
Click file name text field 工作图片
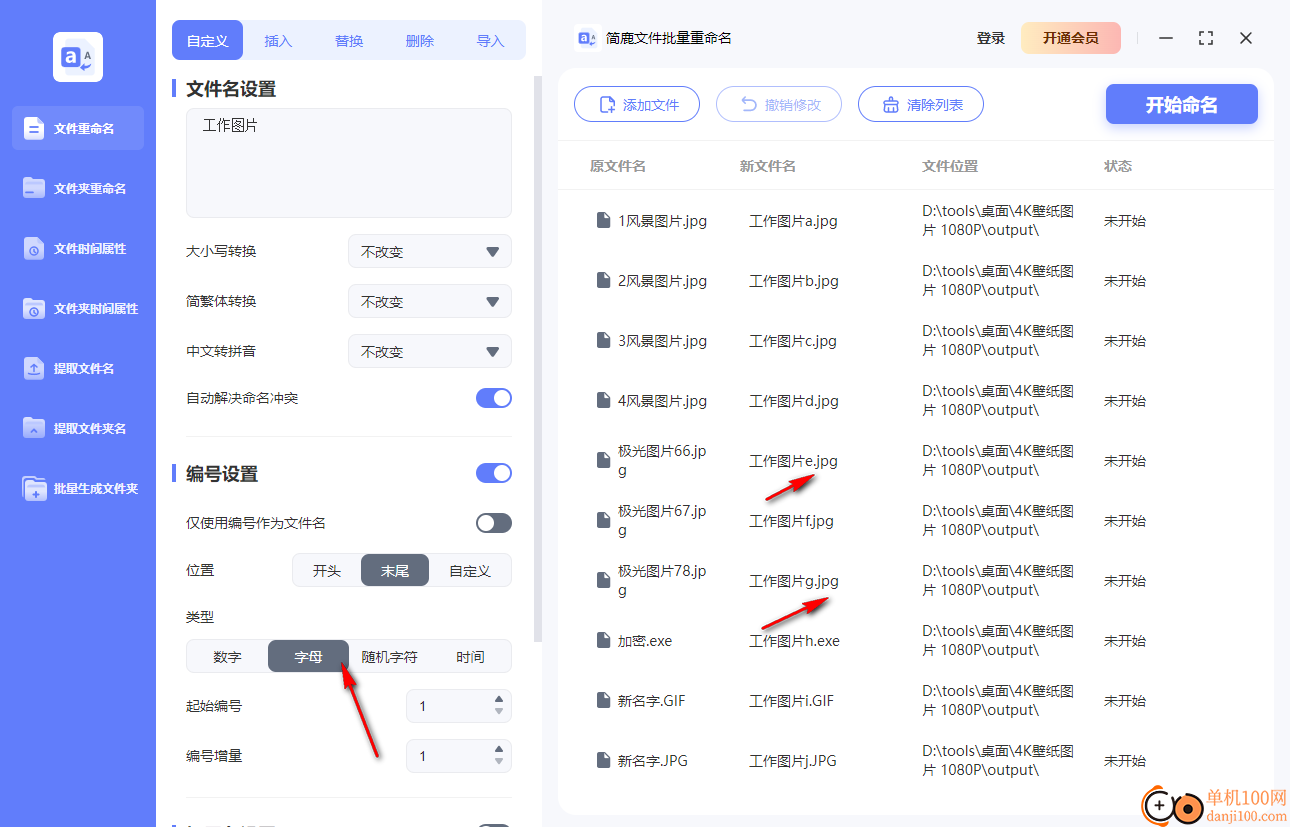(x=349, y=163)
